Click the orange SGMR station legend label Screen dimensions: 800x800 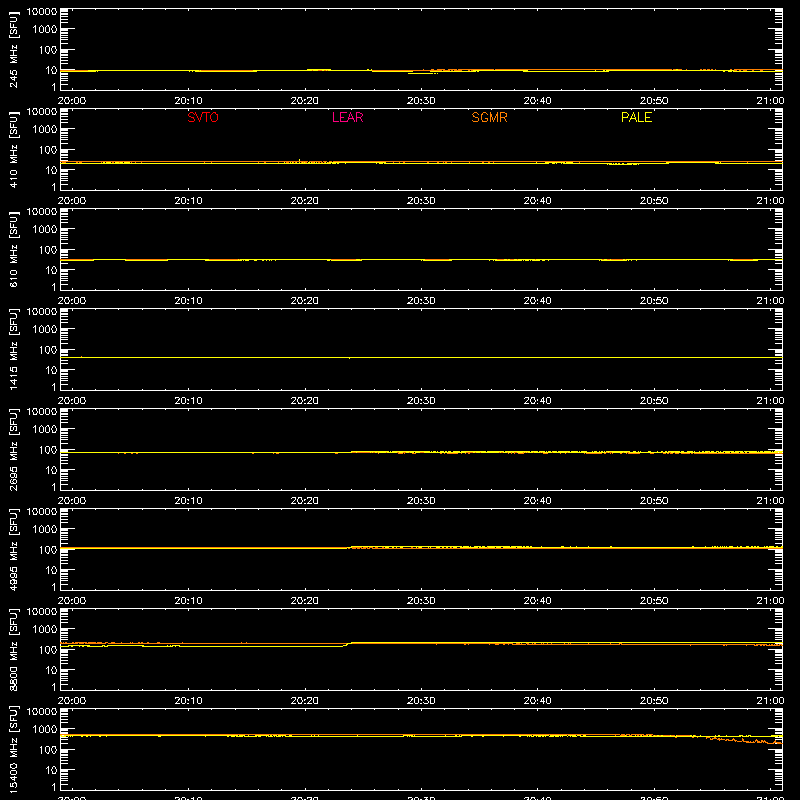coord(489,117)
